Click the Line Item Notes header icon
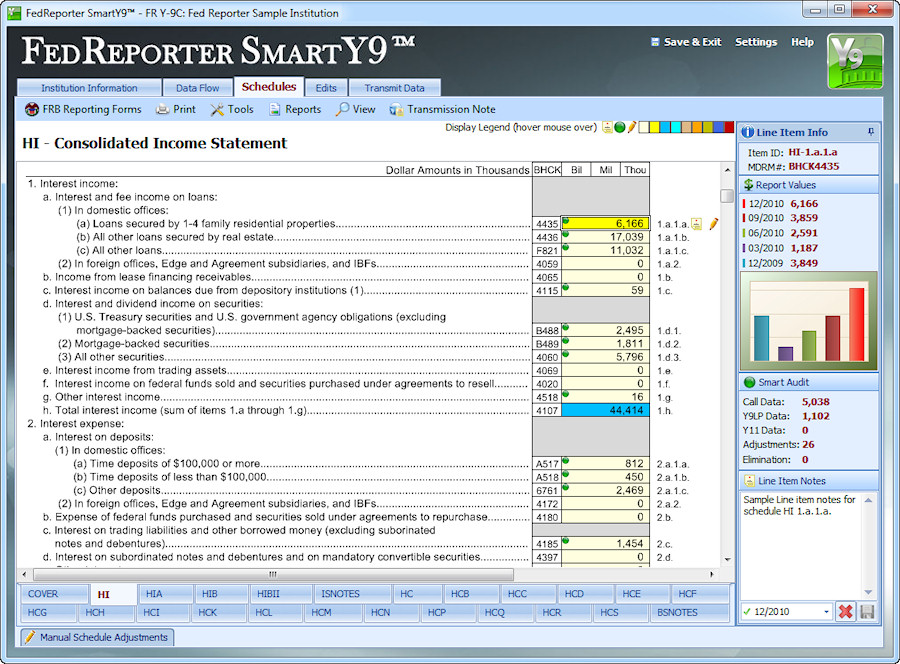Viewport: 900px width, 664px height. [x=749, y=481]
